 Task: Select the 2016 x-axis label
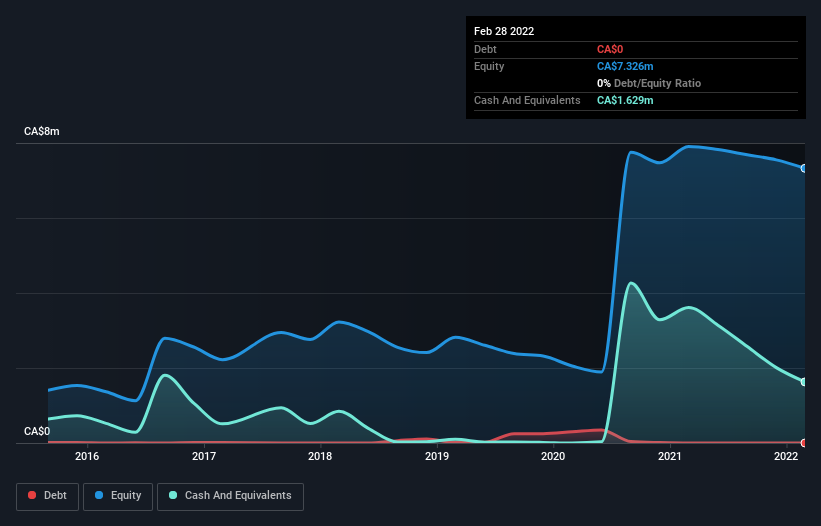click(87, 456)
